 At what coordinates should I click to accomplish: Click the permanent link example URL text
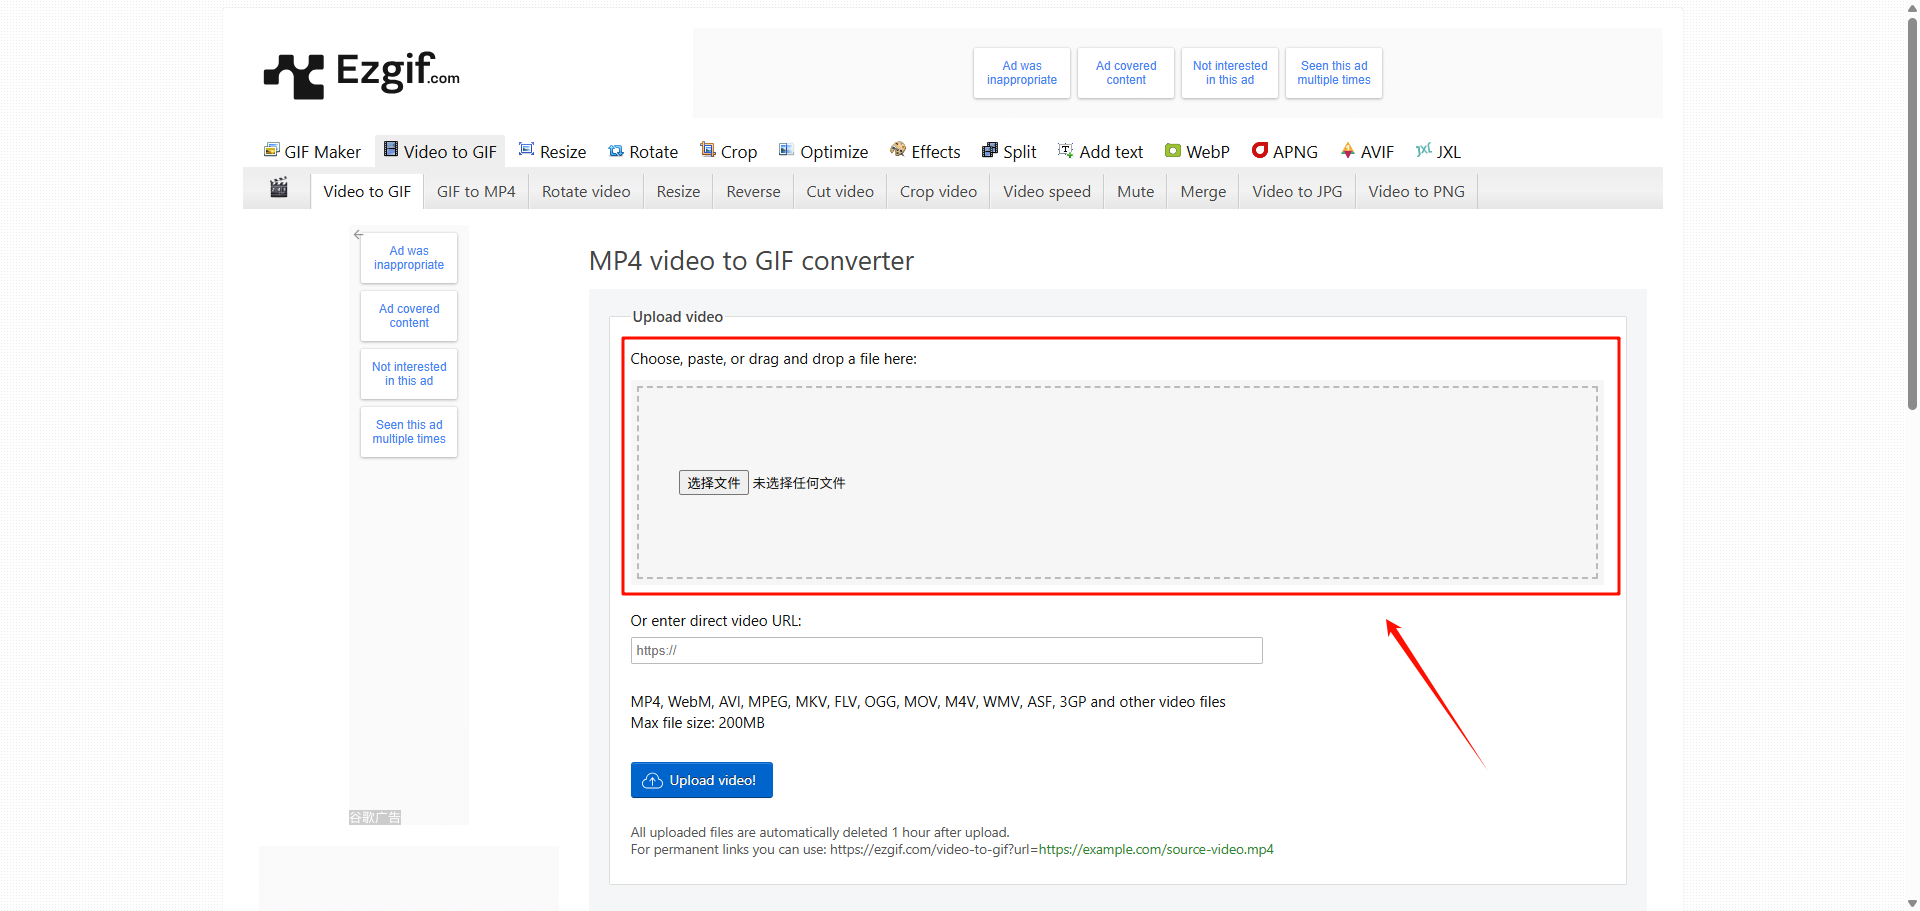click(x=1052, y=850)
